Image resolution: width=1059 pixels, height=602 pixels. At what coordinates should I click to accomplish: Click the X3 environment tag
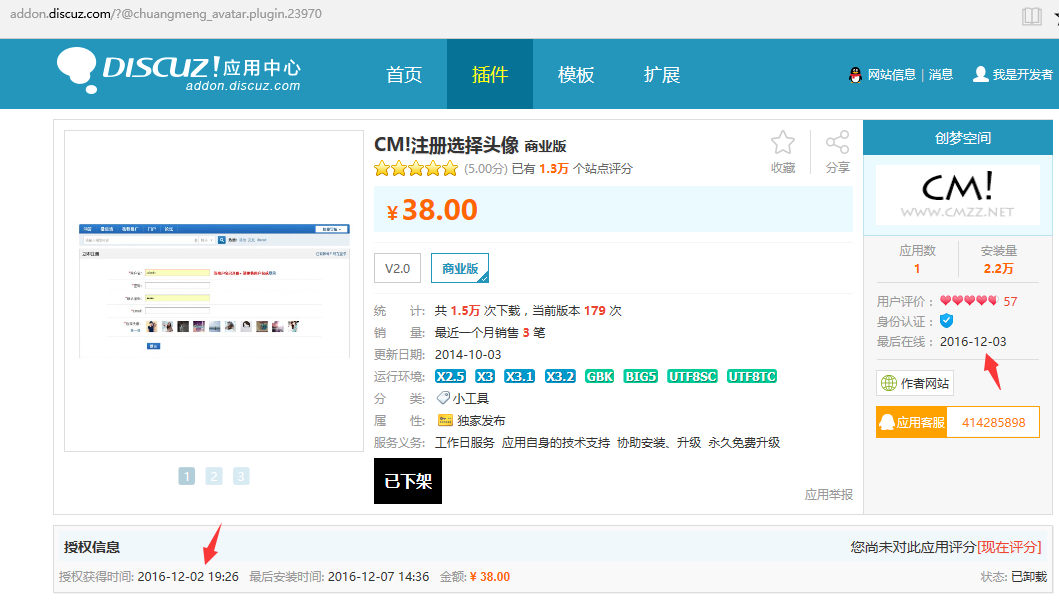point(485,376)
